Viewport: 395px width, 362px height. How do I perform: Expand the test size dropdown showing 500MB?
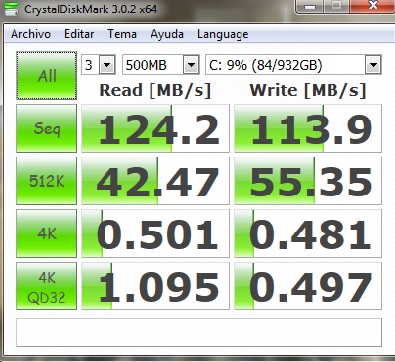(x=191, y=65)
